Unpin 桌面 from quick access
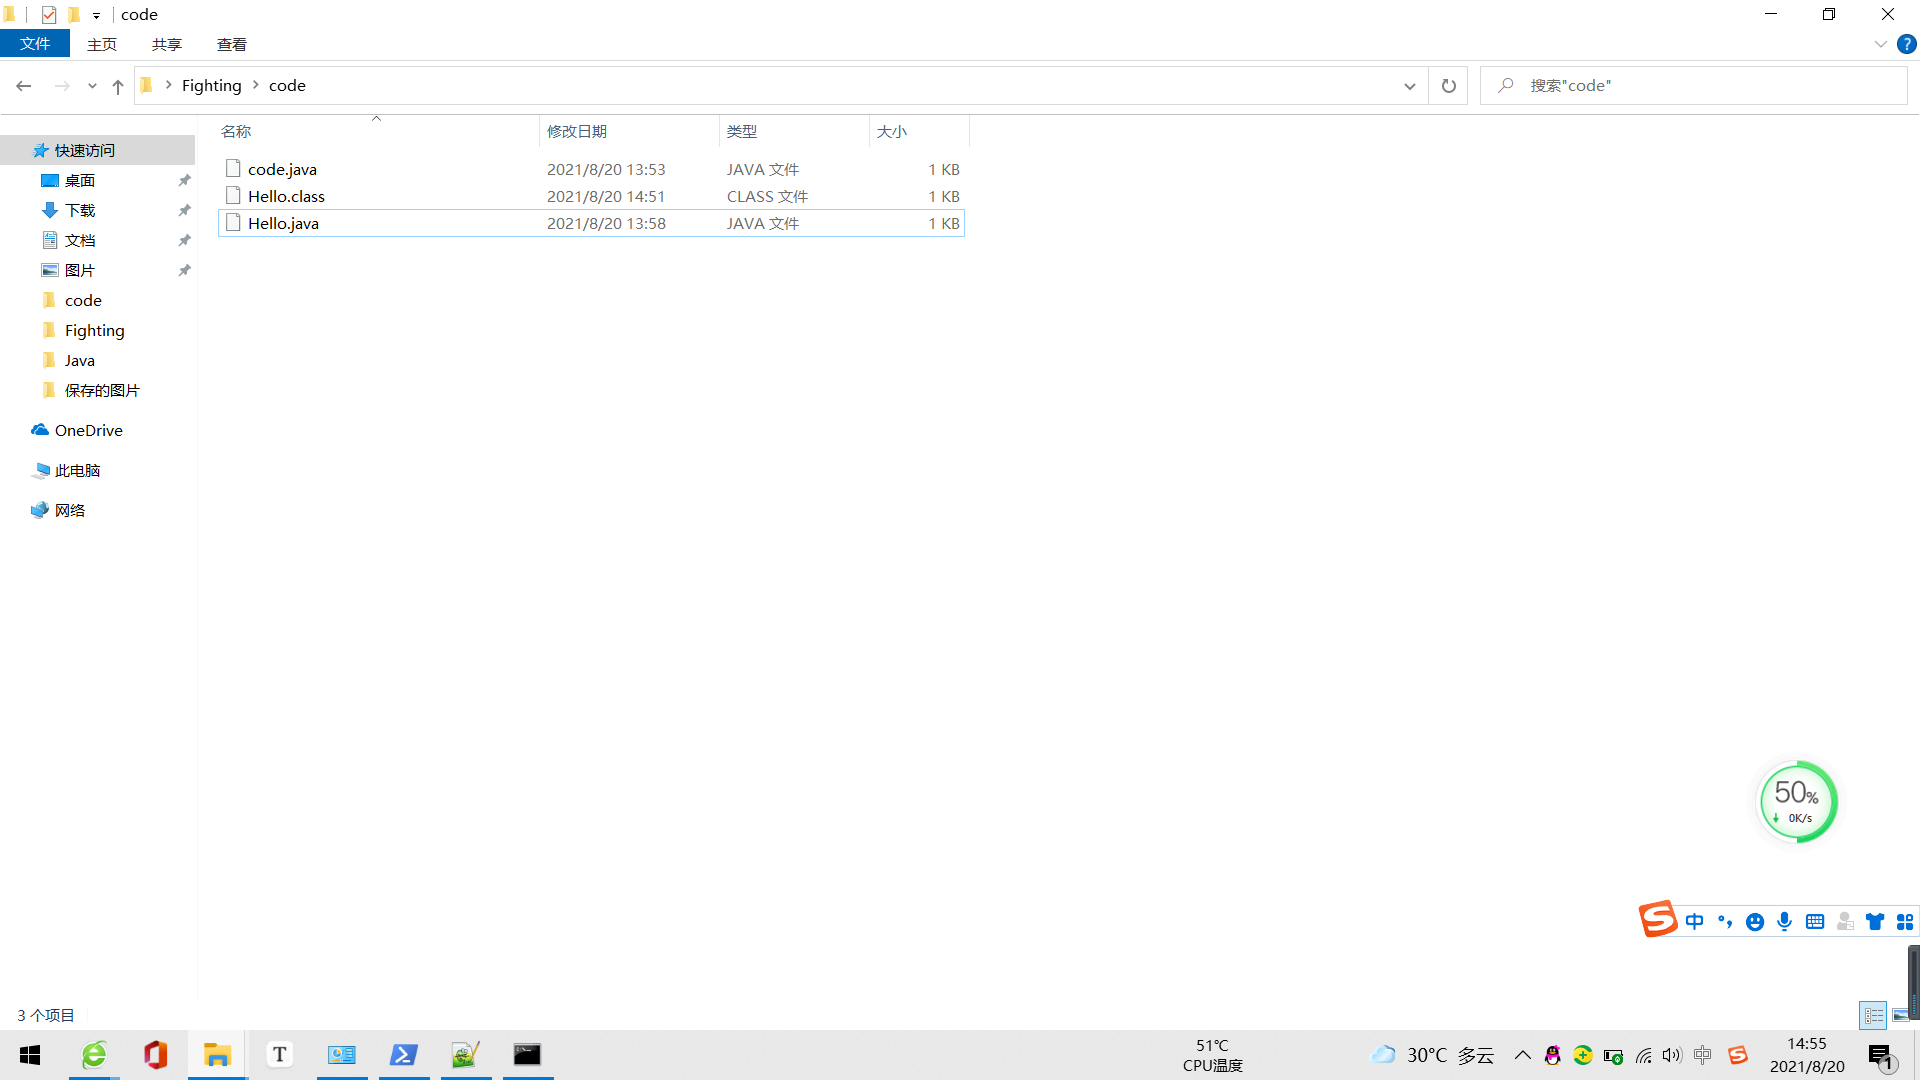 click(184, 180)
